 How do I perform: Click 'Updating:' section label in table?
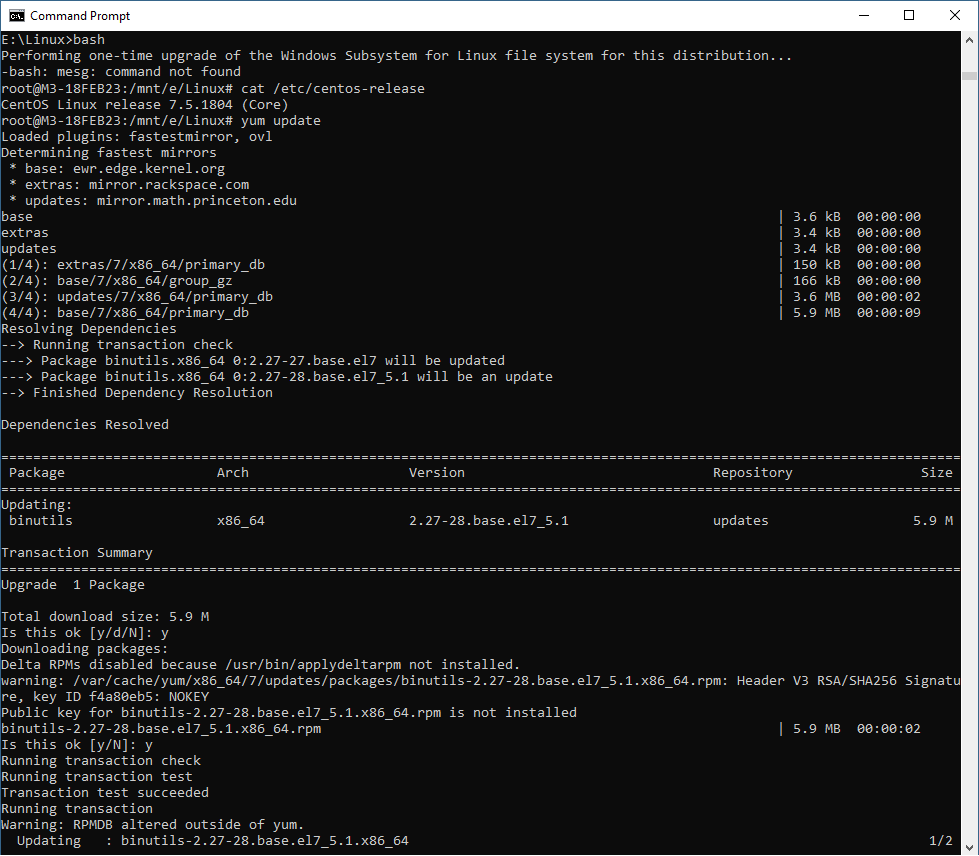[x=37, y=504]
